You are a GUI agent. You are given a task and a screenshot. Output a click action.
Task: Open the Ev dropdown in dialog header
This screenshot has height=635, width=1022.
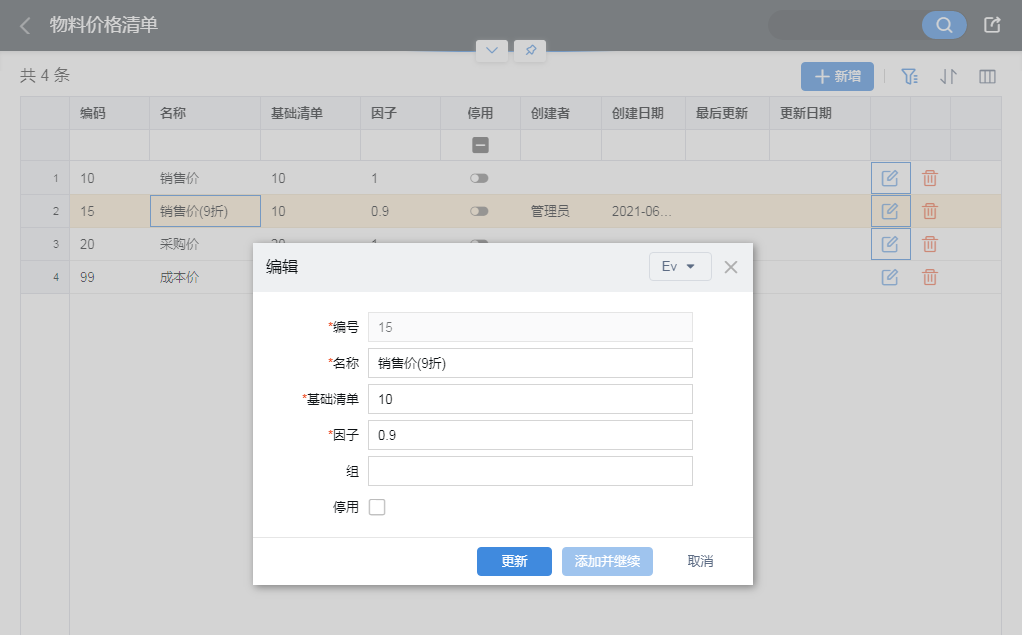tap(680, 267)
